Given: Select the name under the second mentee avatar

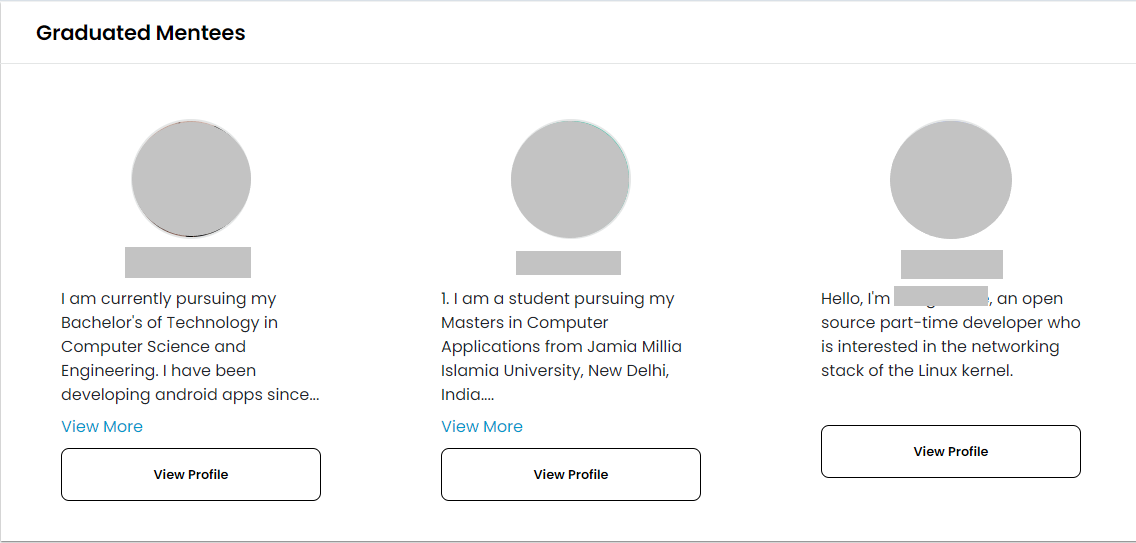Looking at the screenshot, I should [568, 263].
